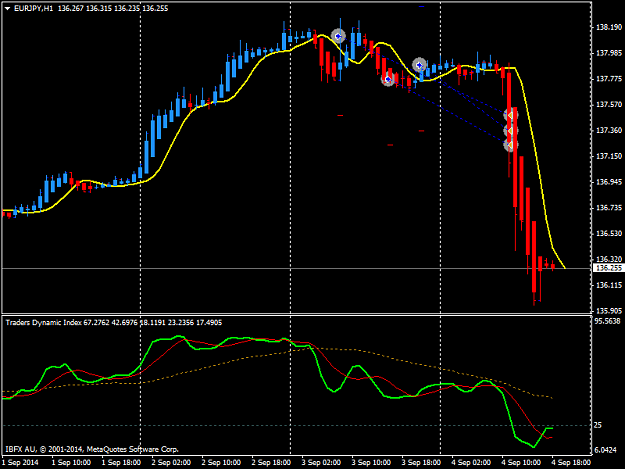The image size is (625, 469).
Task: Click the 137.150 price axis label
Action: click(x=609, y=156)
